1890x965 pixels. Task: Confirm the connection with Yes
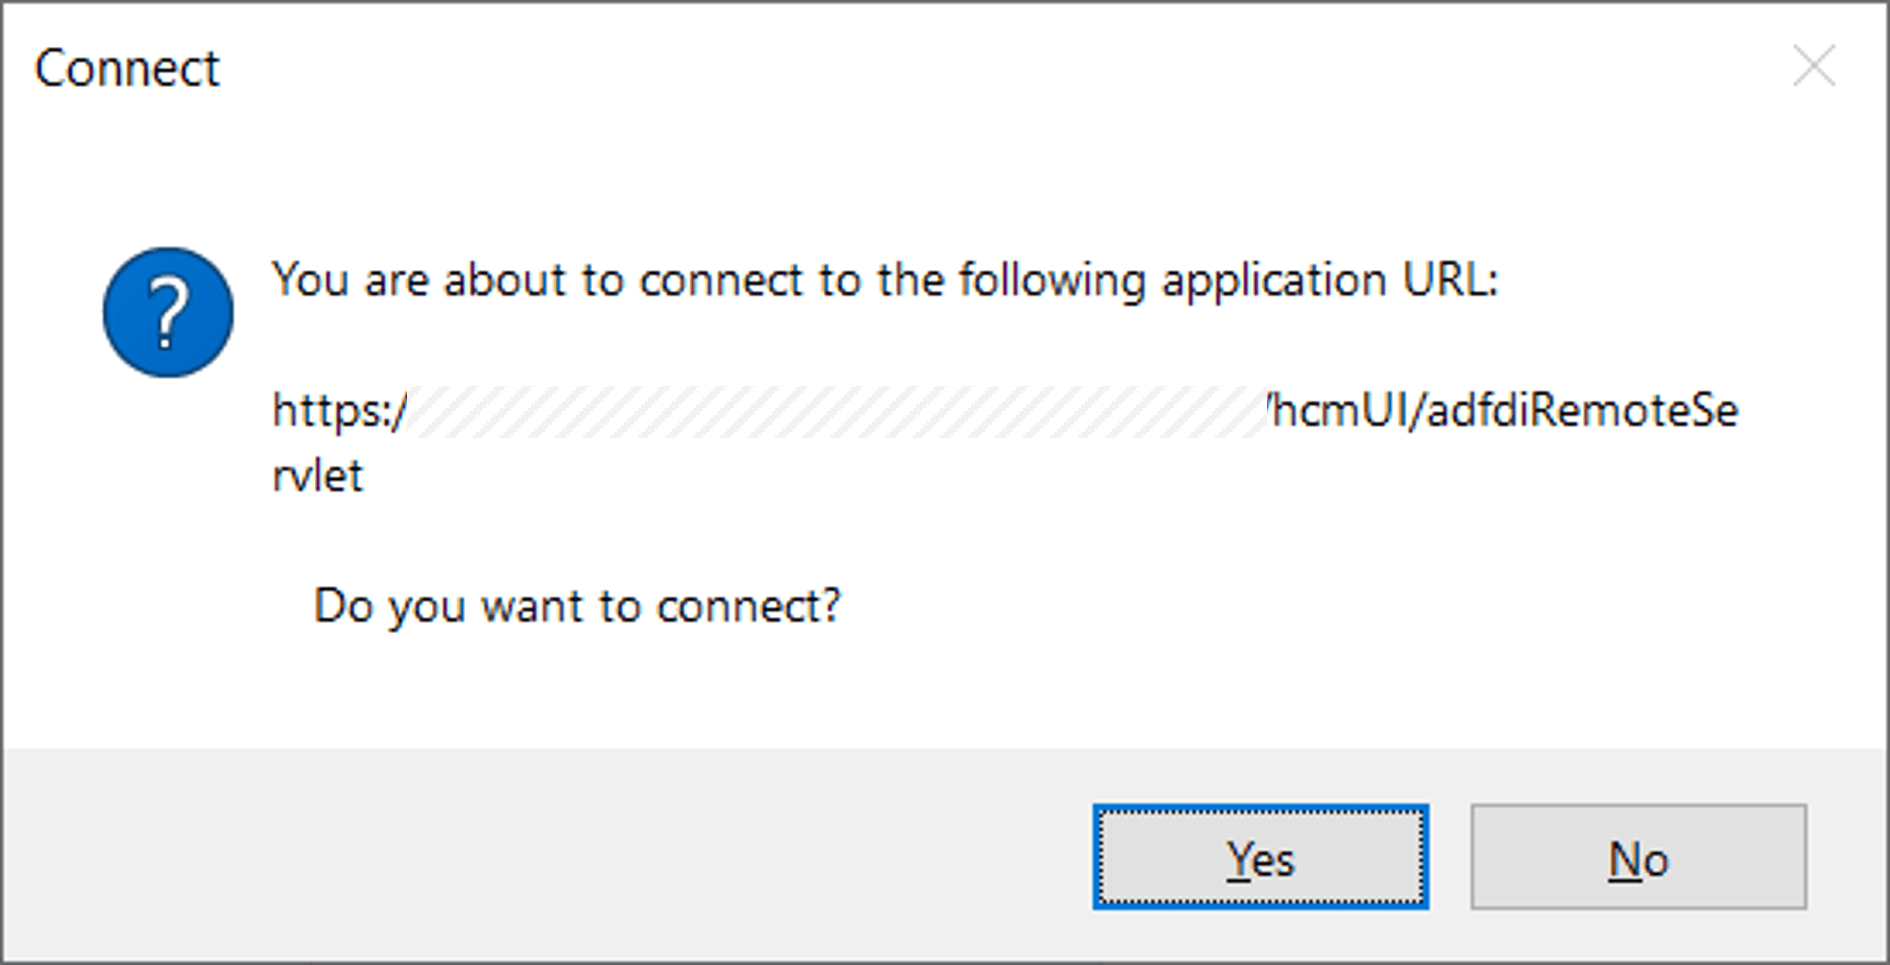[x=1260, y=857]
